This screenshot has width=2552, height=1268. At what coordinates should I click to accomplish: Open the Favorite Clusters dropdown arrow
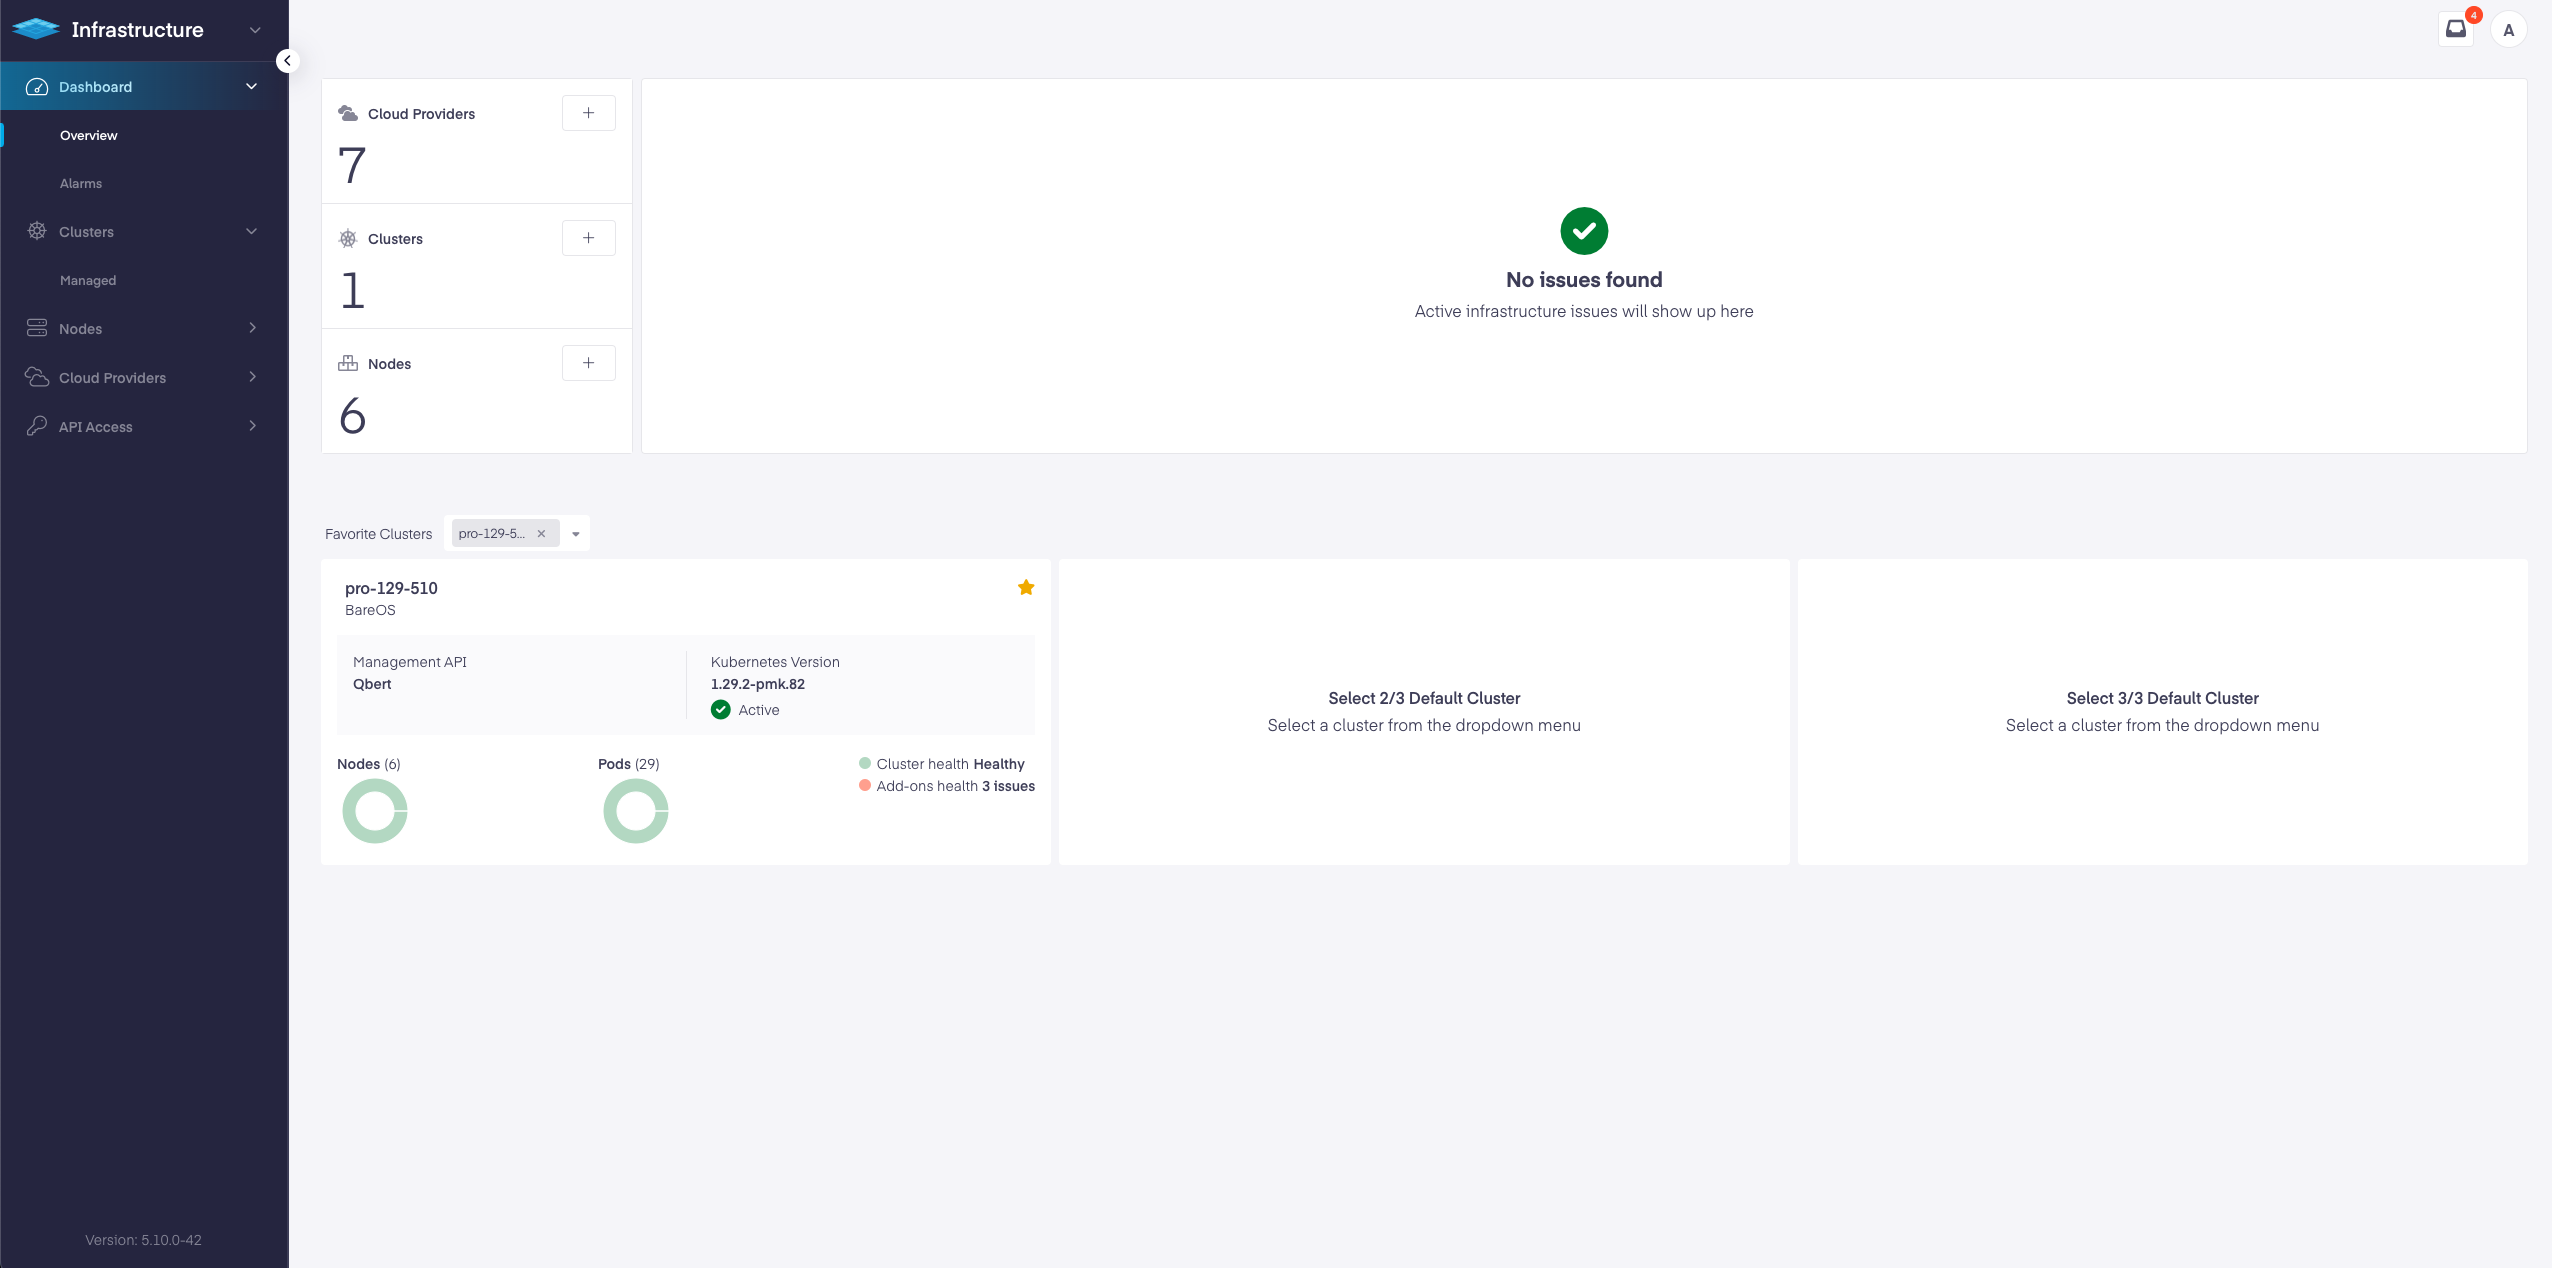[x=576, y=534]
